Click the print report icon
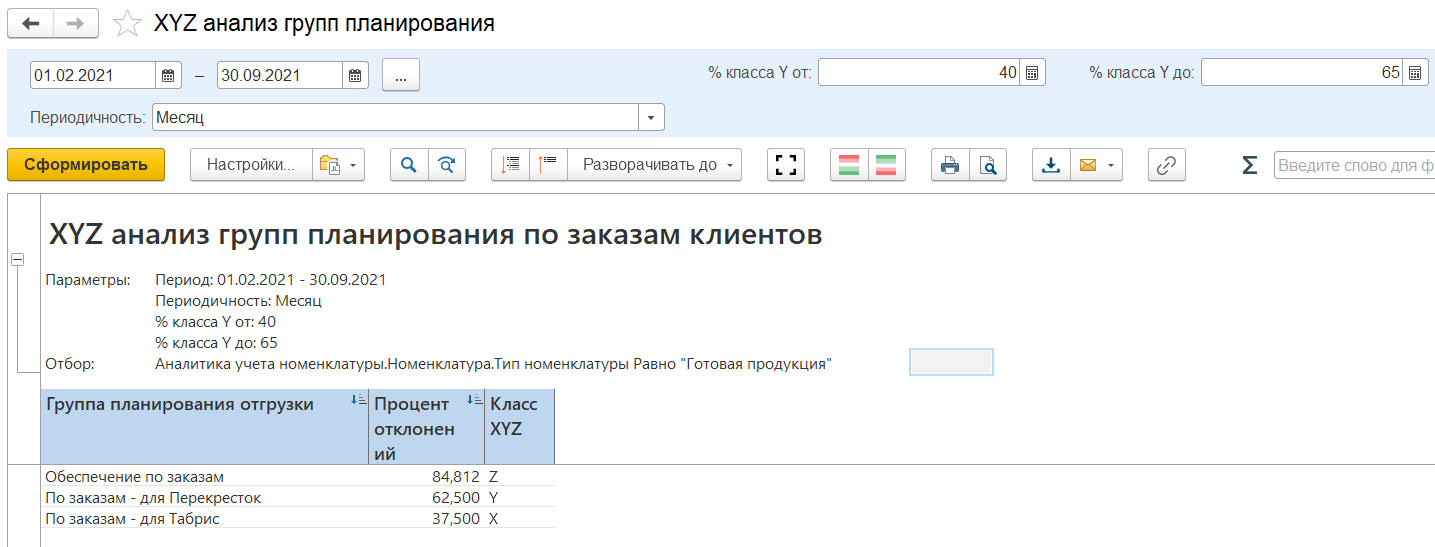Viewport: 1435px width, 547px height. (x=949, y=166)
